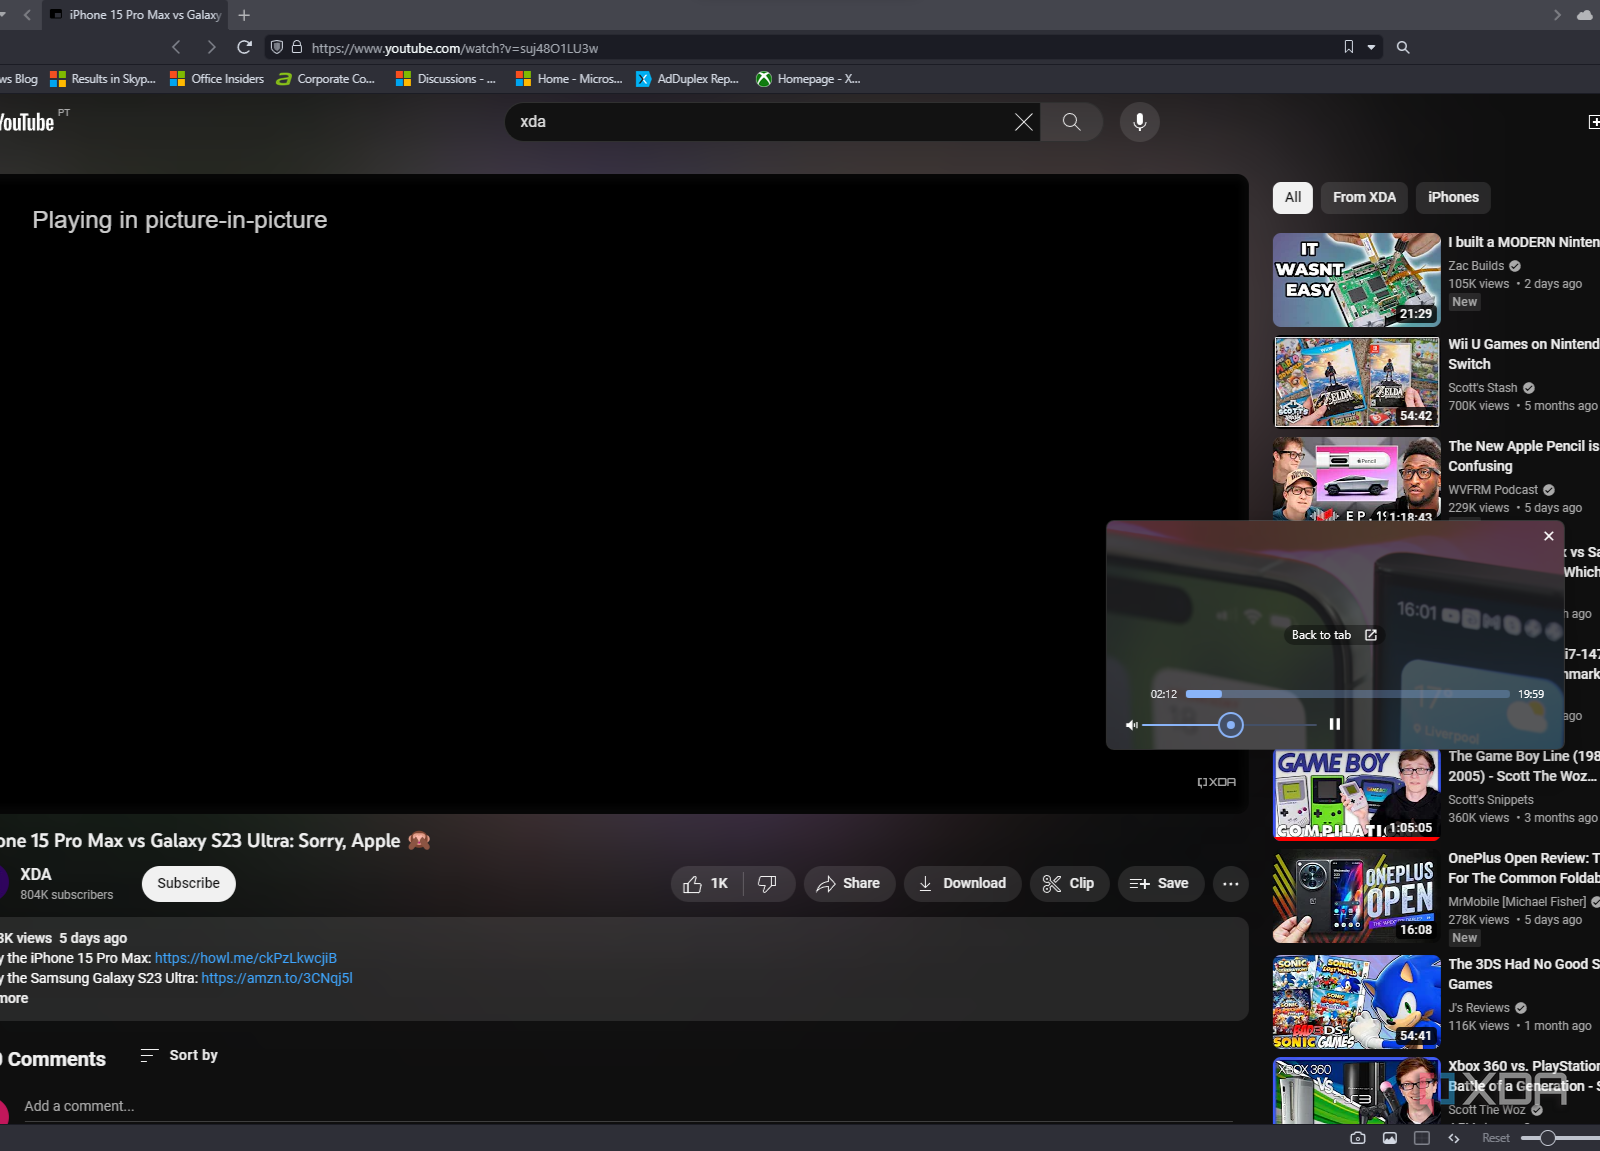
Task: Dislike the video with thumbs down
Action: click(x=768, y=884)
